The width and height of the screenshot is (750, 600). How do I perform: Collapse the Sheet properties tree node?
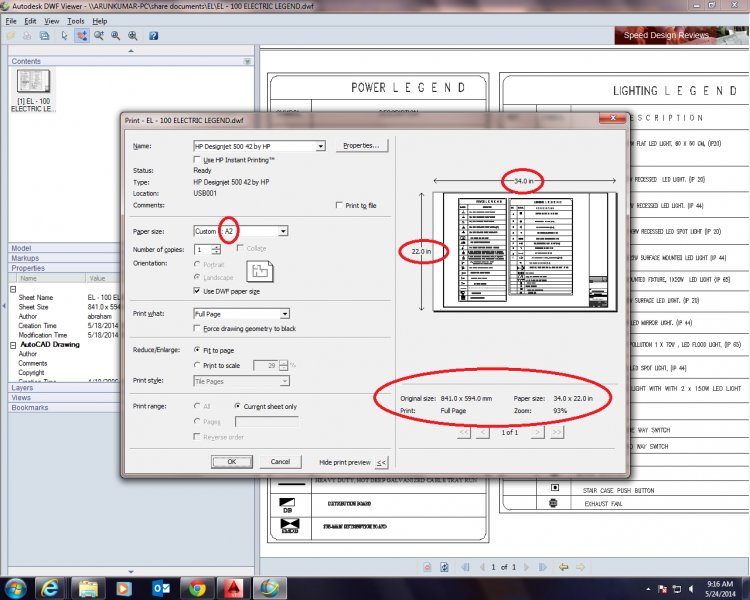pyautogui.click(x=13, y=289)
